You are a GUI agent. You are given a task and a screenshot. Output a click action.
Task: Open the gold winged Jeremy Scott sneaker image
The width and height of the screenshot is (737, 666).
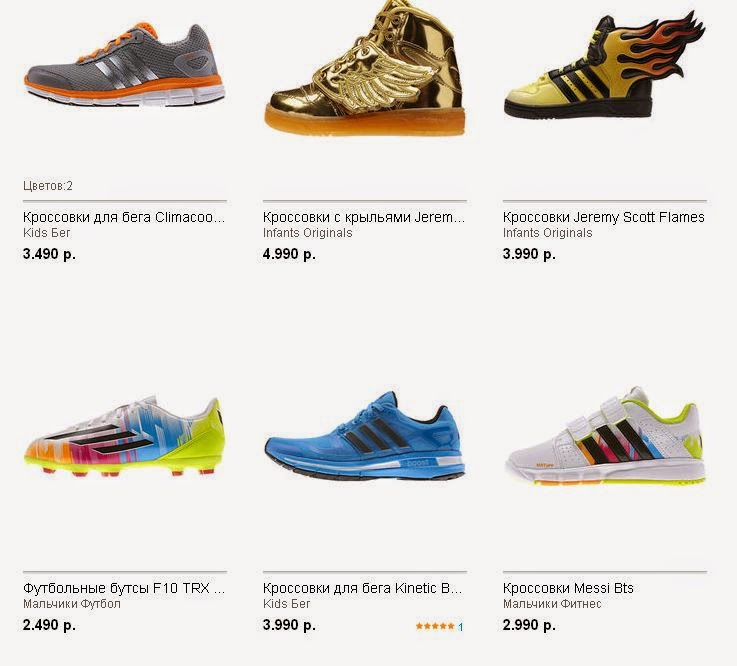(x=365, y=69)
